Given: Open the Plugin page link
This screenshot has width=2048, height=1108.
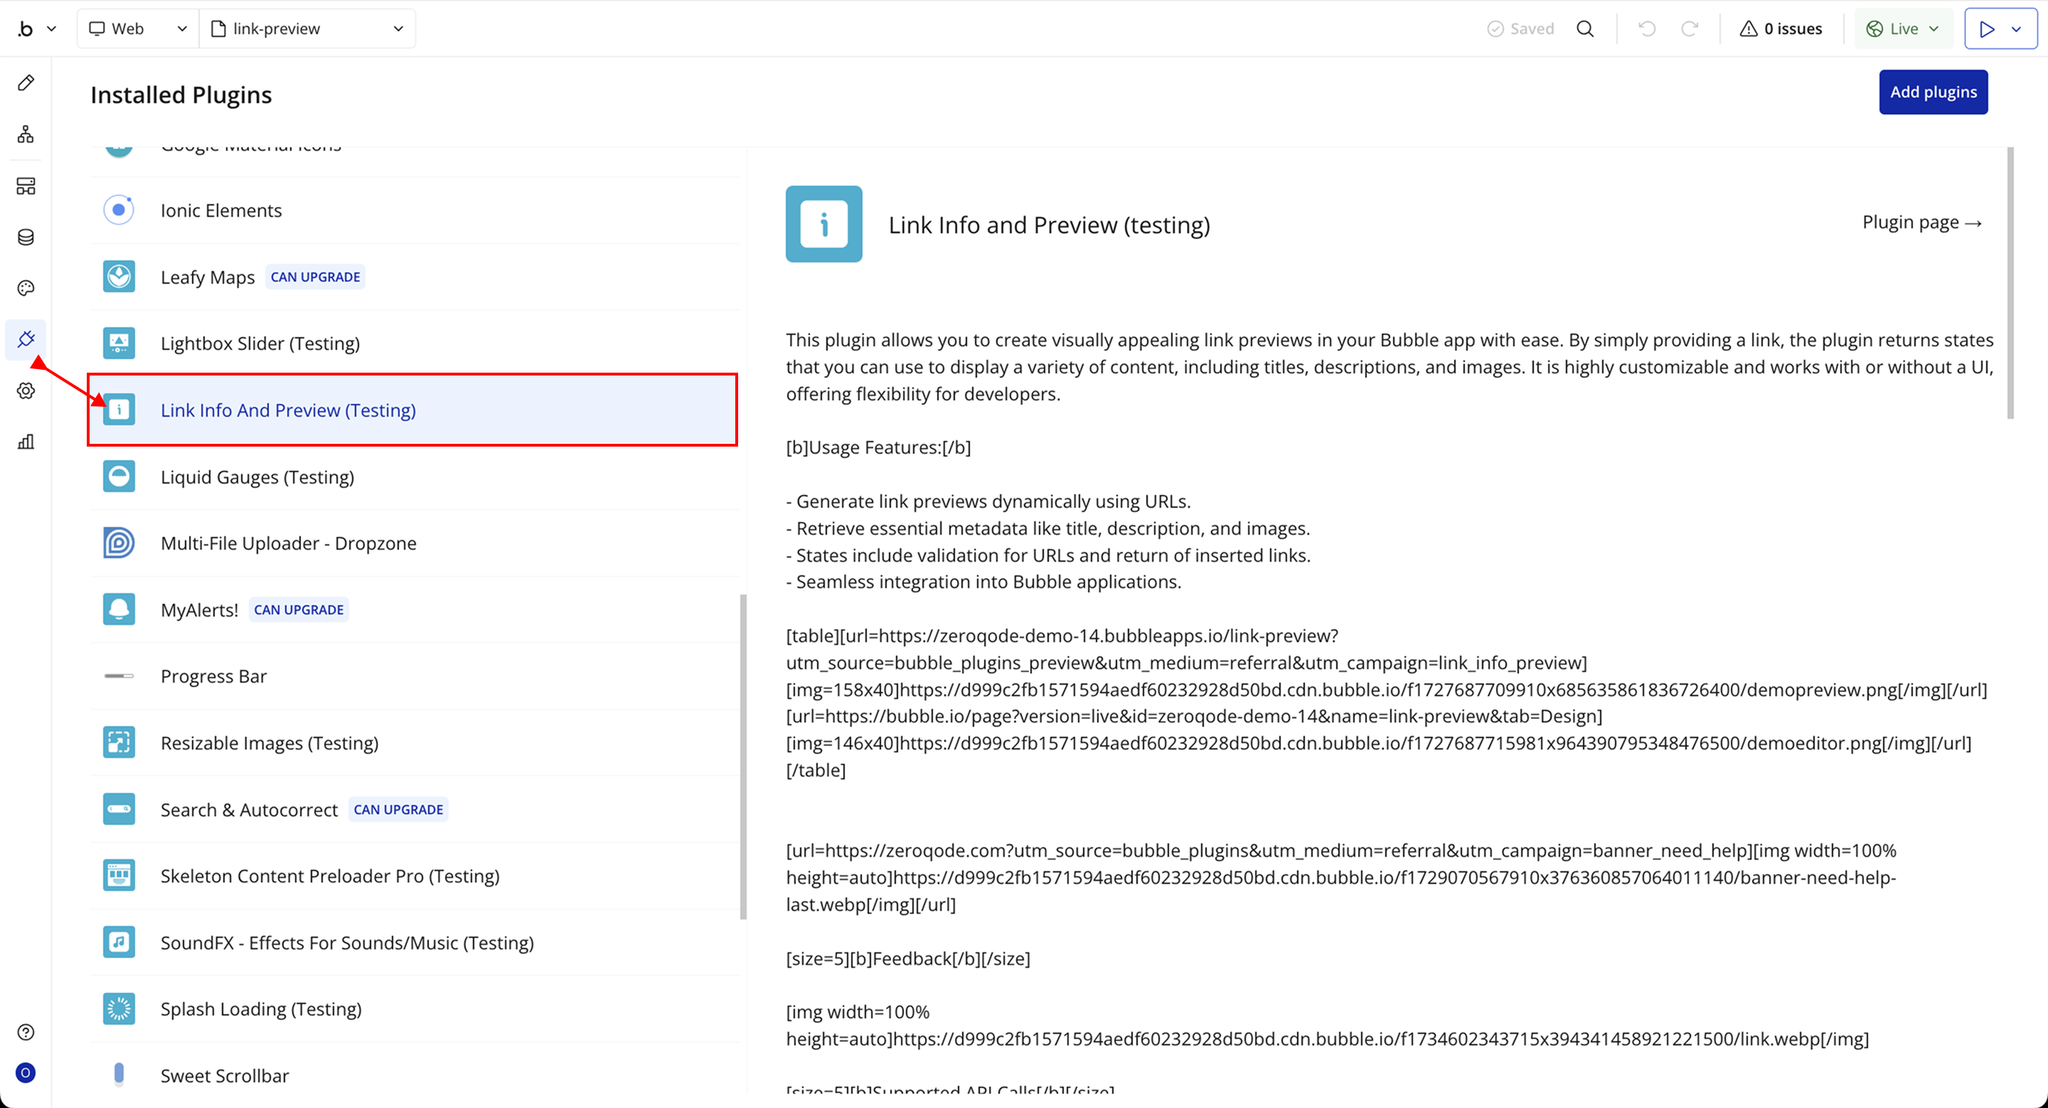Looking at the screenshot, I should pos(1921,222).
